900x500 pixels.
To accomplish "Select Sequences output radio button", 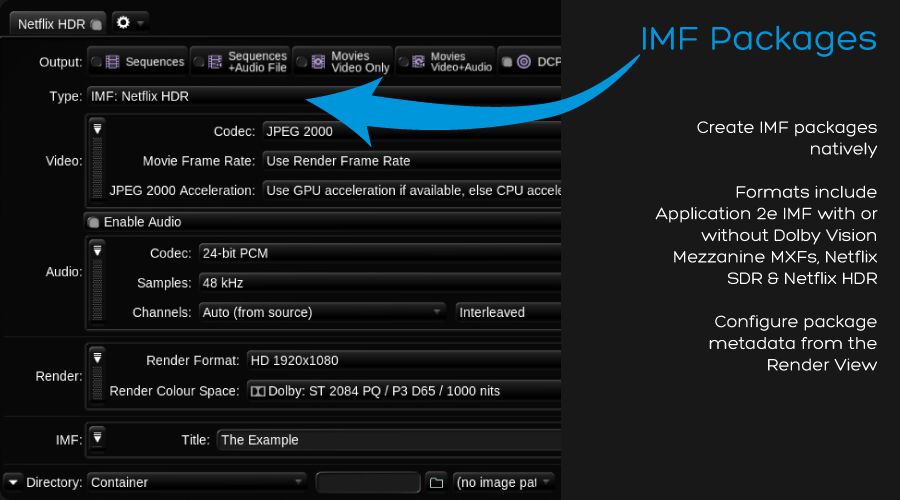I will pyautogui.click(x=96, y=61).
